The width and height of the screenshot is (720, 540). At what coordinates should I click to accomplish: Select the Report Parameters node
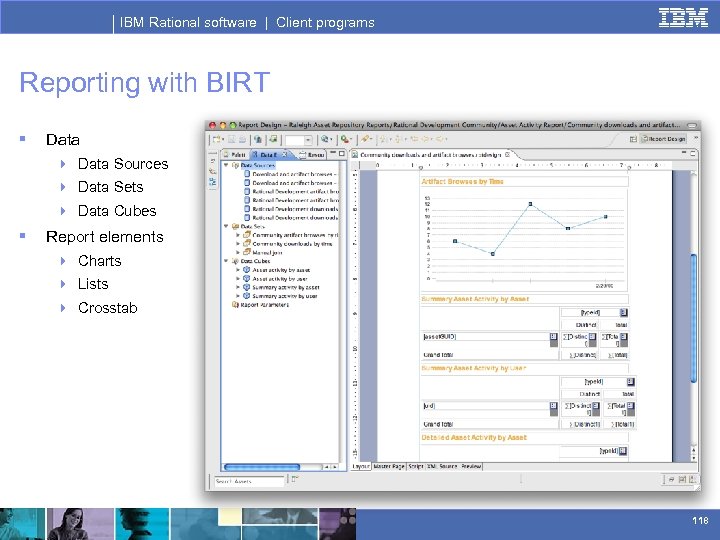(x=260, y=304)
